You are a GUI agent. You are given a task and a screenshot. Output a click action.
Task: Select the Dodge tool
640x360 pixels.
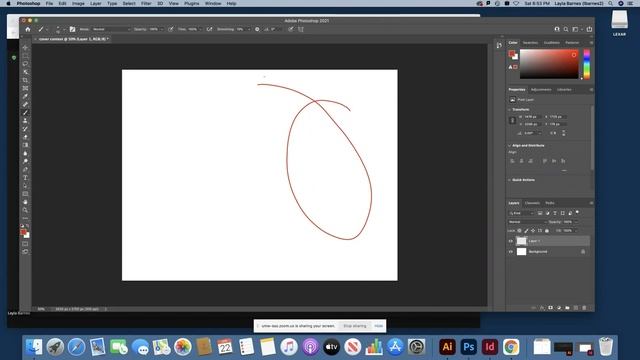(25, 162)
